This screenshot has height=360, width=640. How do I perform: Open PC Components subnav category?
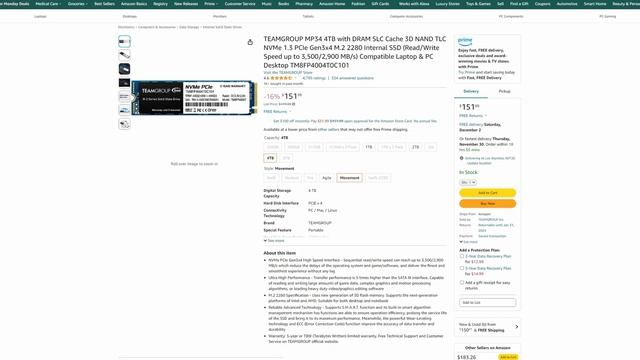[x=511, y=16]
